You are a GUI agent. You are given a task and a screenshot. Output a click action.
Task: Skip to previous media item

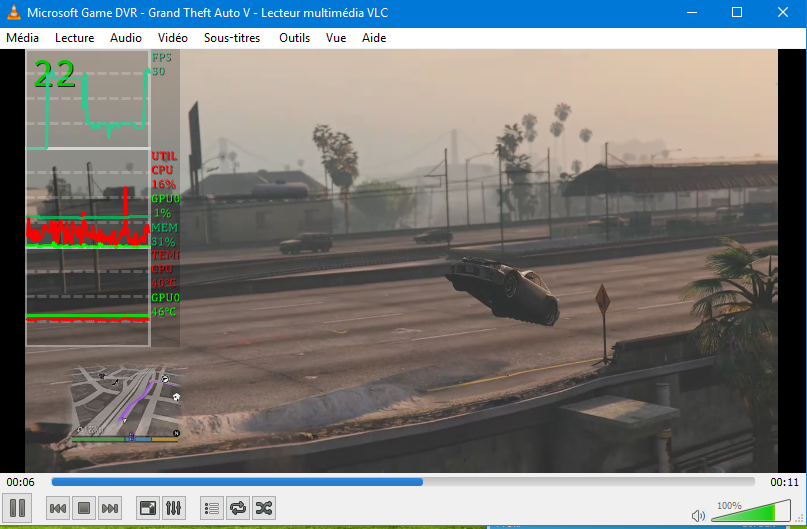[58, 508]
